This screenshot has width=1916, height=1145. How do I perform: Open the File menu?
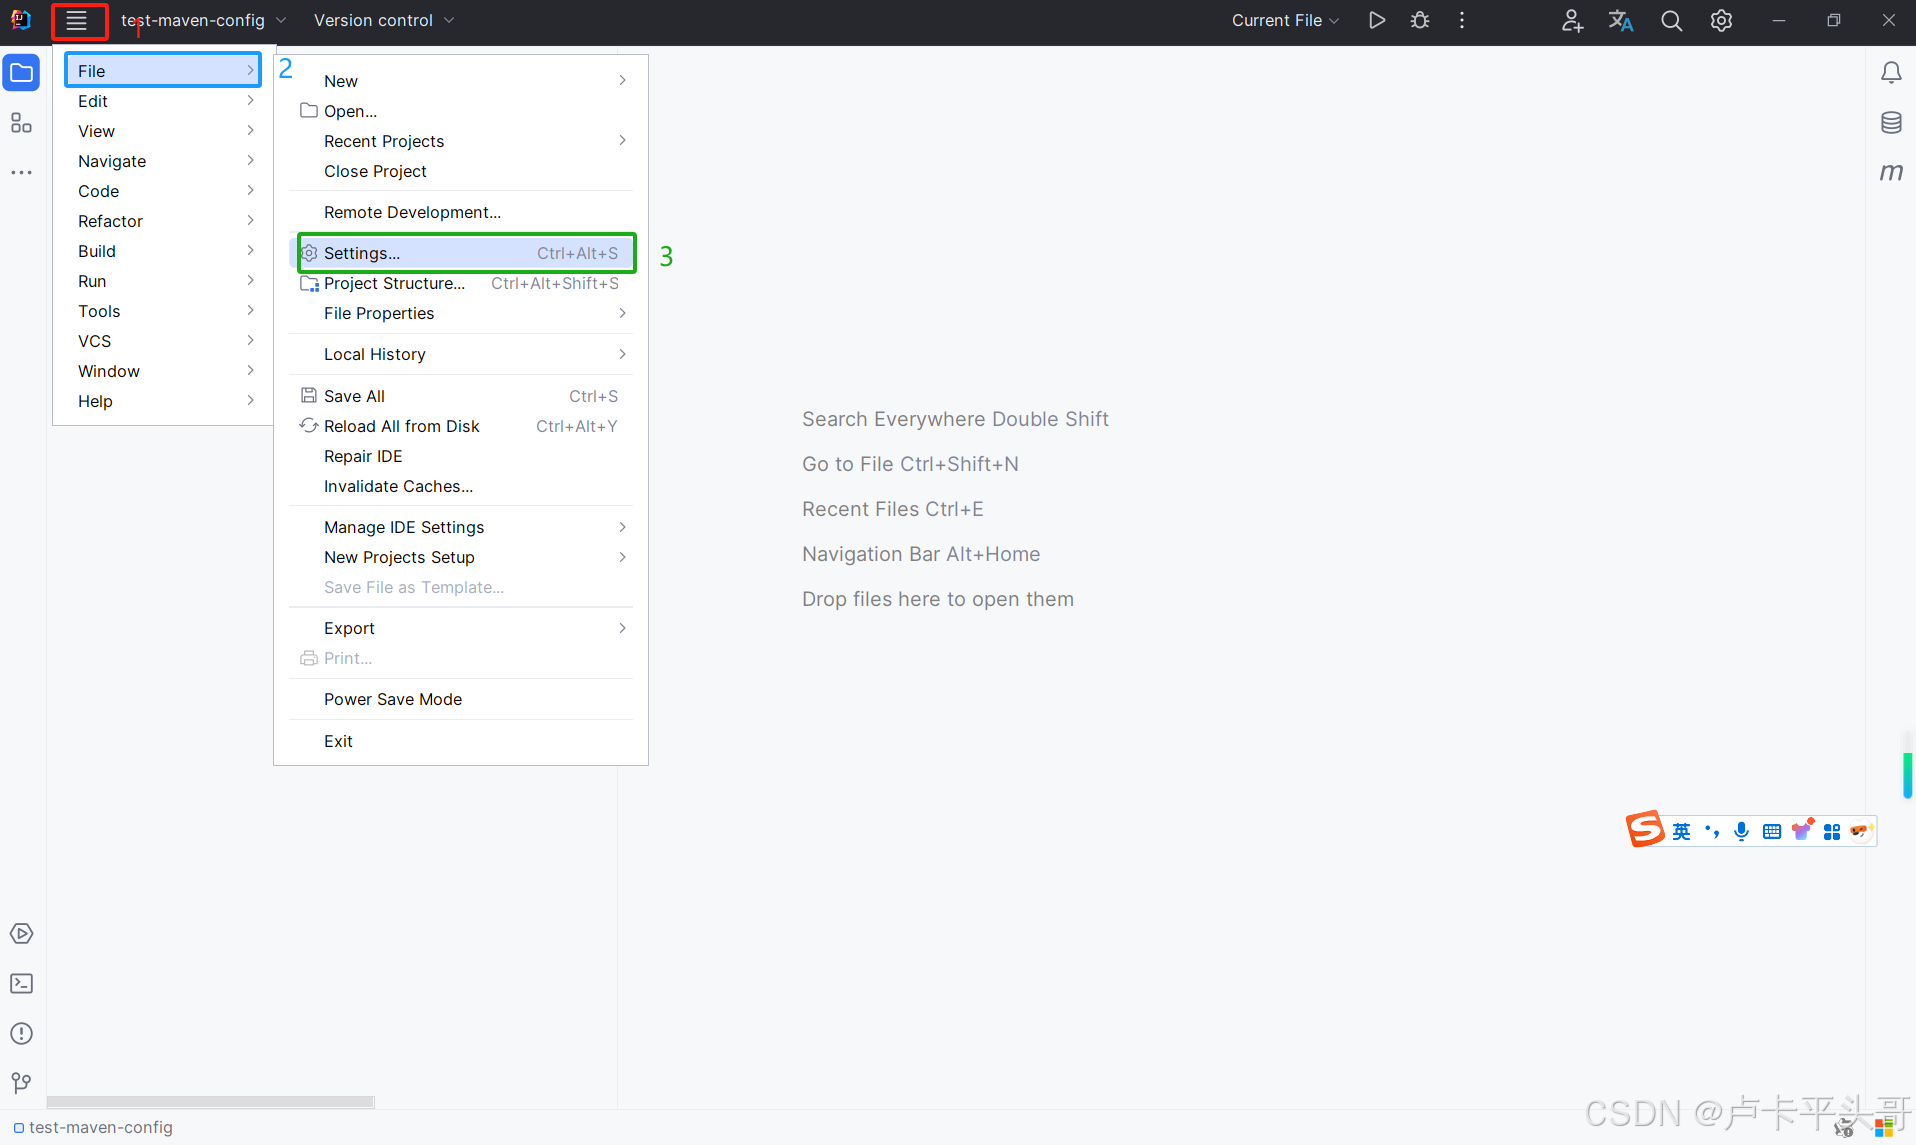[163, 70]
